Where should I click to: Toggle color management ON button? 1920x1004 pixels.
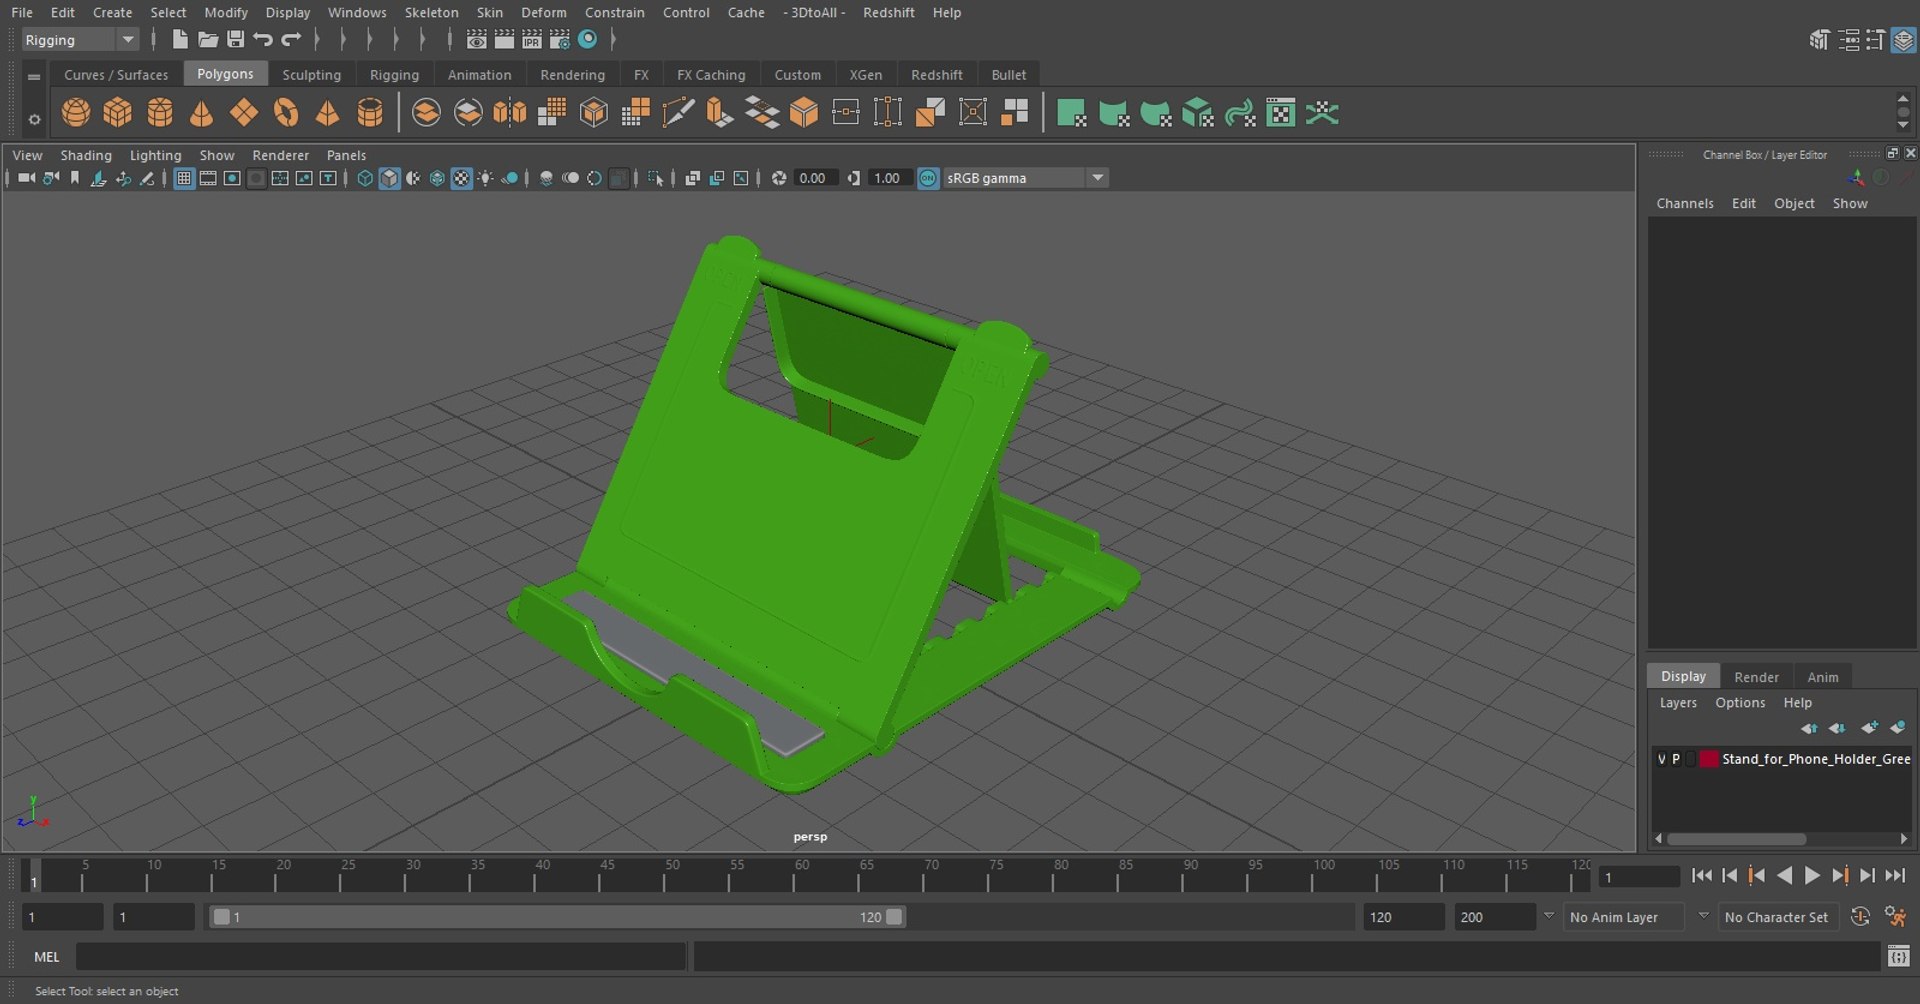click(928, 178)
